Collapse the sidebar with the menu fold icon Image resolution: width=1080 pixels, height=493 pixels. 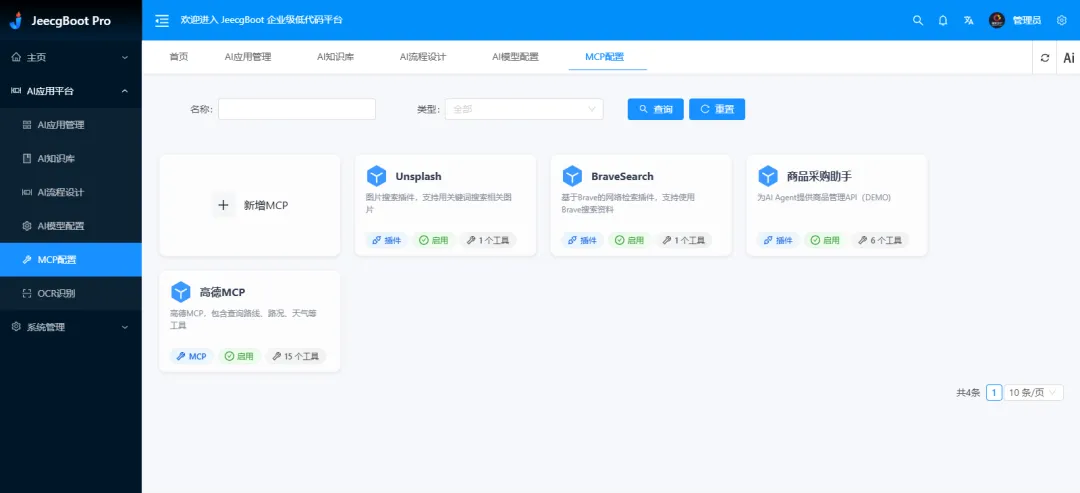coord(162,21)
